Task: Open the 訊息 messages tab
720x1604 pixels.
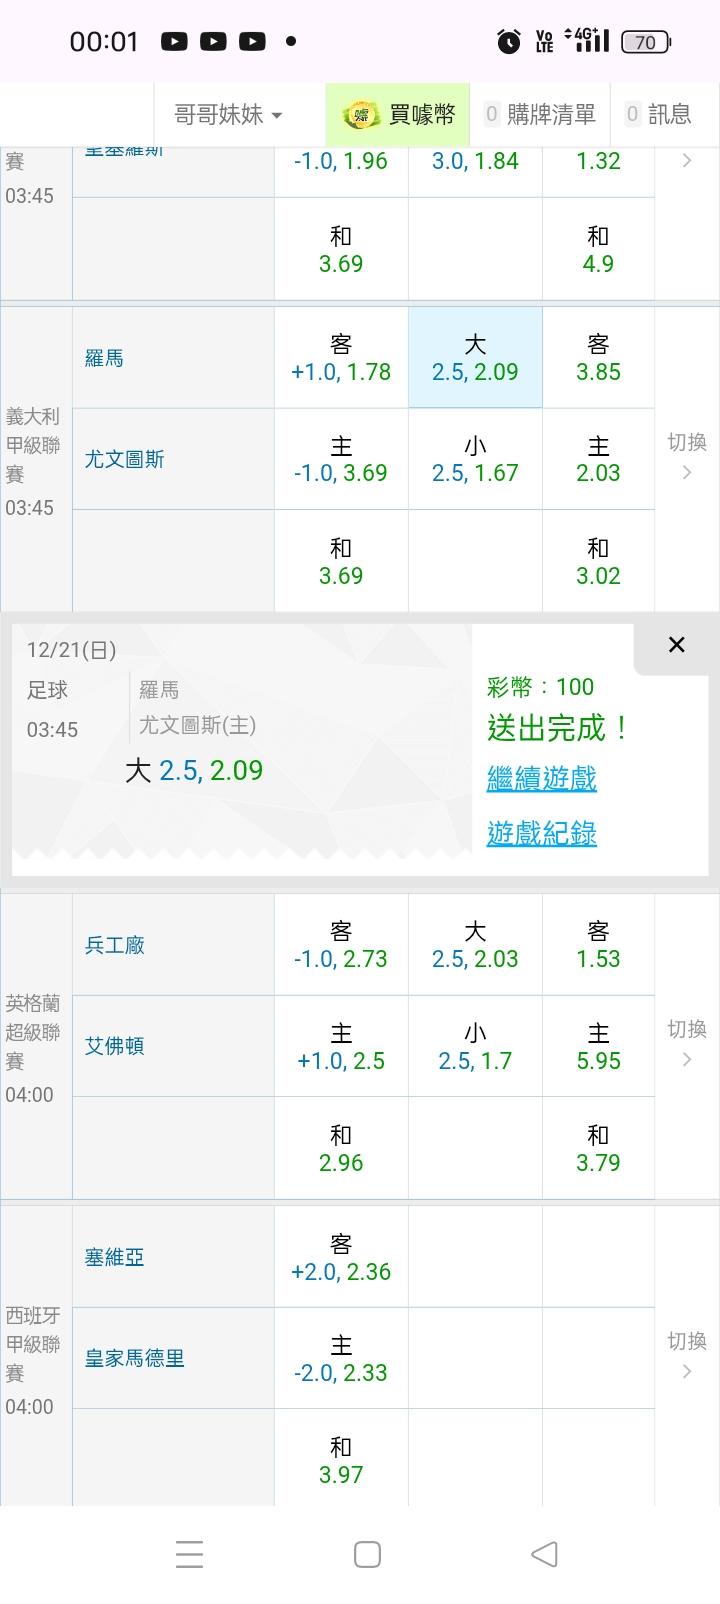Action: click(658, 115)
